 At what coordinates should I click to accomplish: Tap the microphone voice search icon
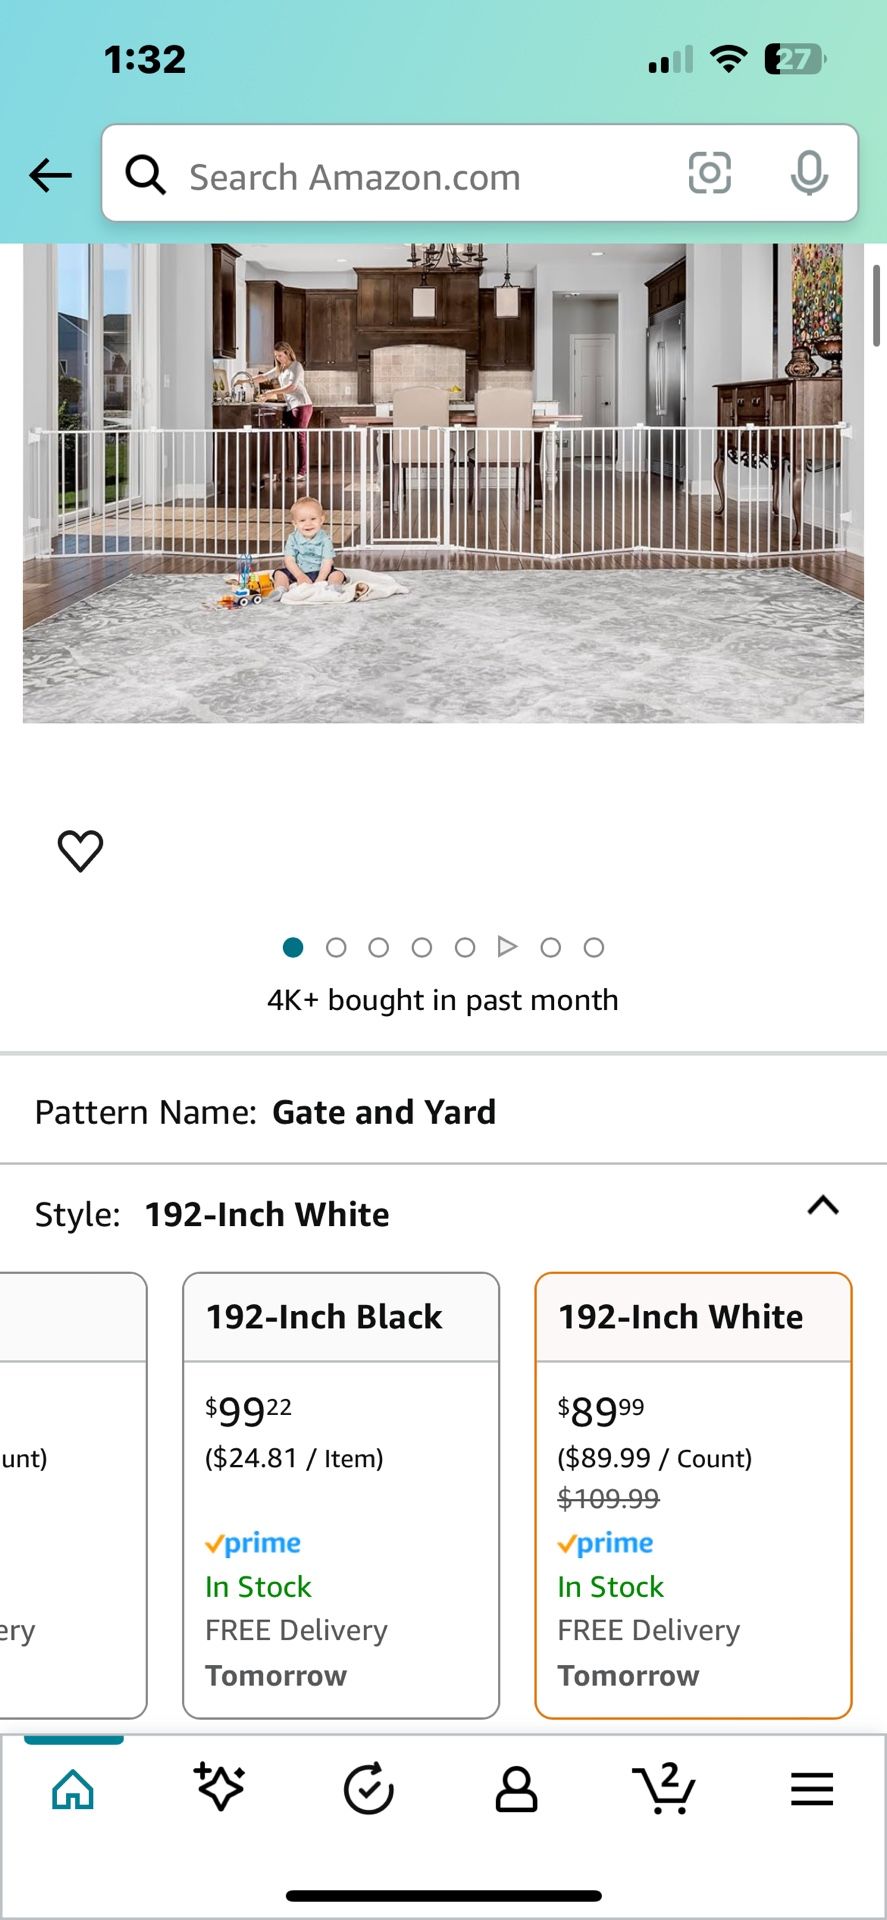pyautogui.click(x=808, y=174)
